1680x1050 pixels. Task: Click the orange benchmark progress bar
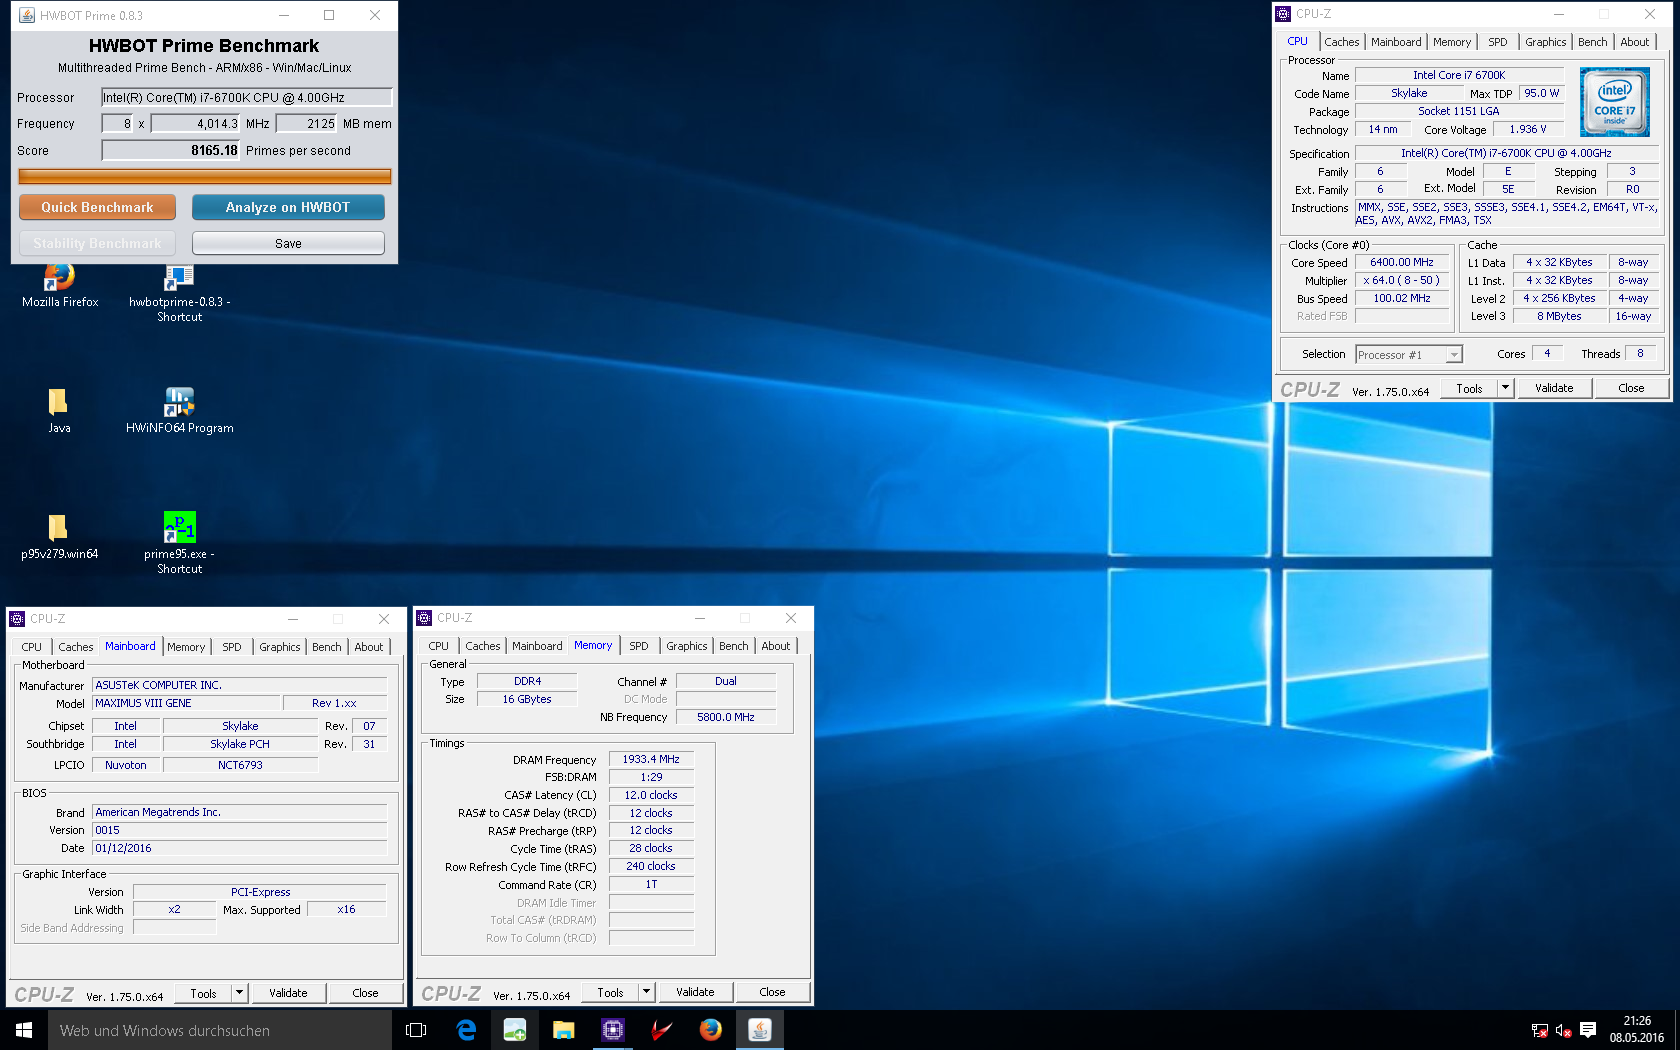pos(205,176)
